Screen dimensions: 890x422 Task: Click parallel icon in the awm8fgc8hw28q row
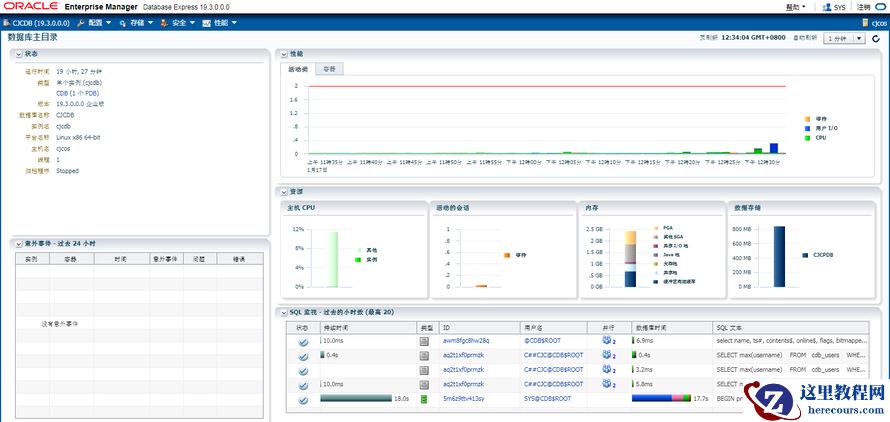(607, 340)
